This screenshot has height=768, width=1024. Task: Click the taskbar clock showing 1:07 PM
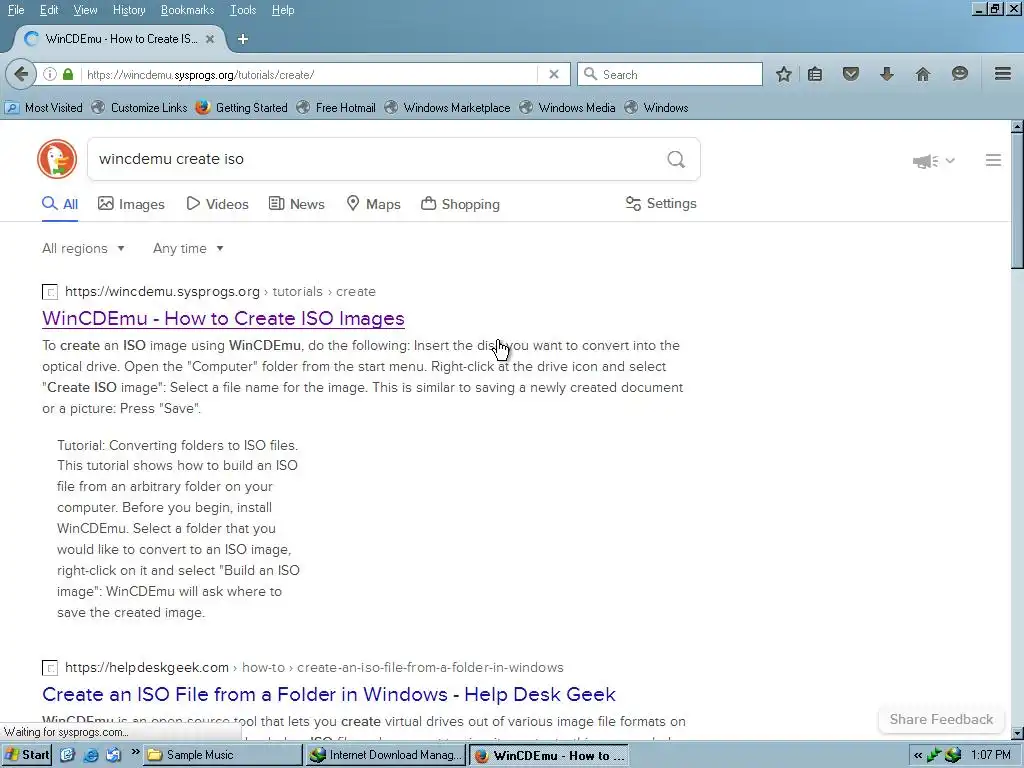click(991, 755)
